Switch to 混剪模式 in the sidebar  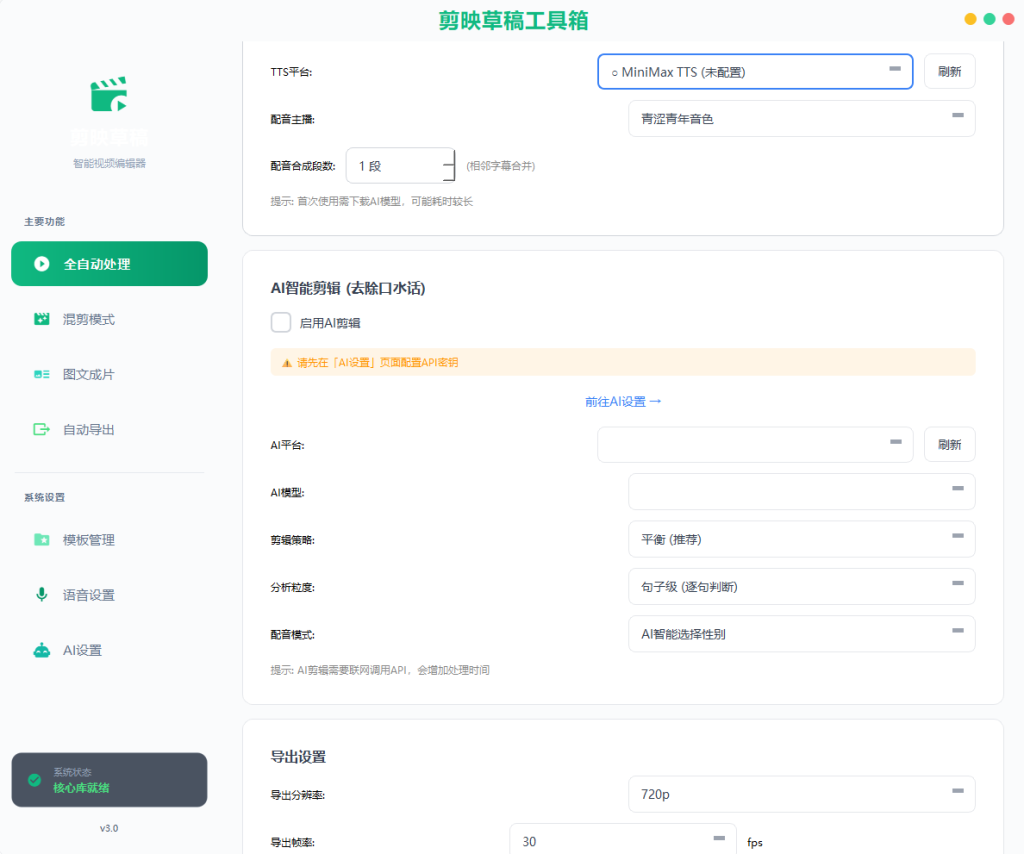tap(109, 319)
